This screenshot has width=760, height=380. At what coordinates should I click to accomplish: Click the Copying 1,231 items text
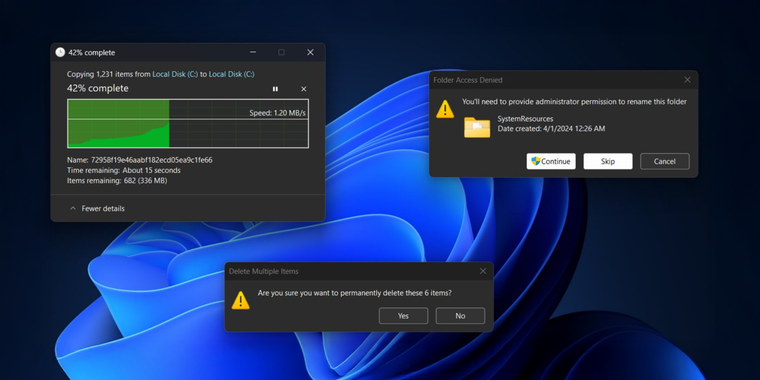160,74
